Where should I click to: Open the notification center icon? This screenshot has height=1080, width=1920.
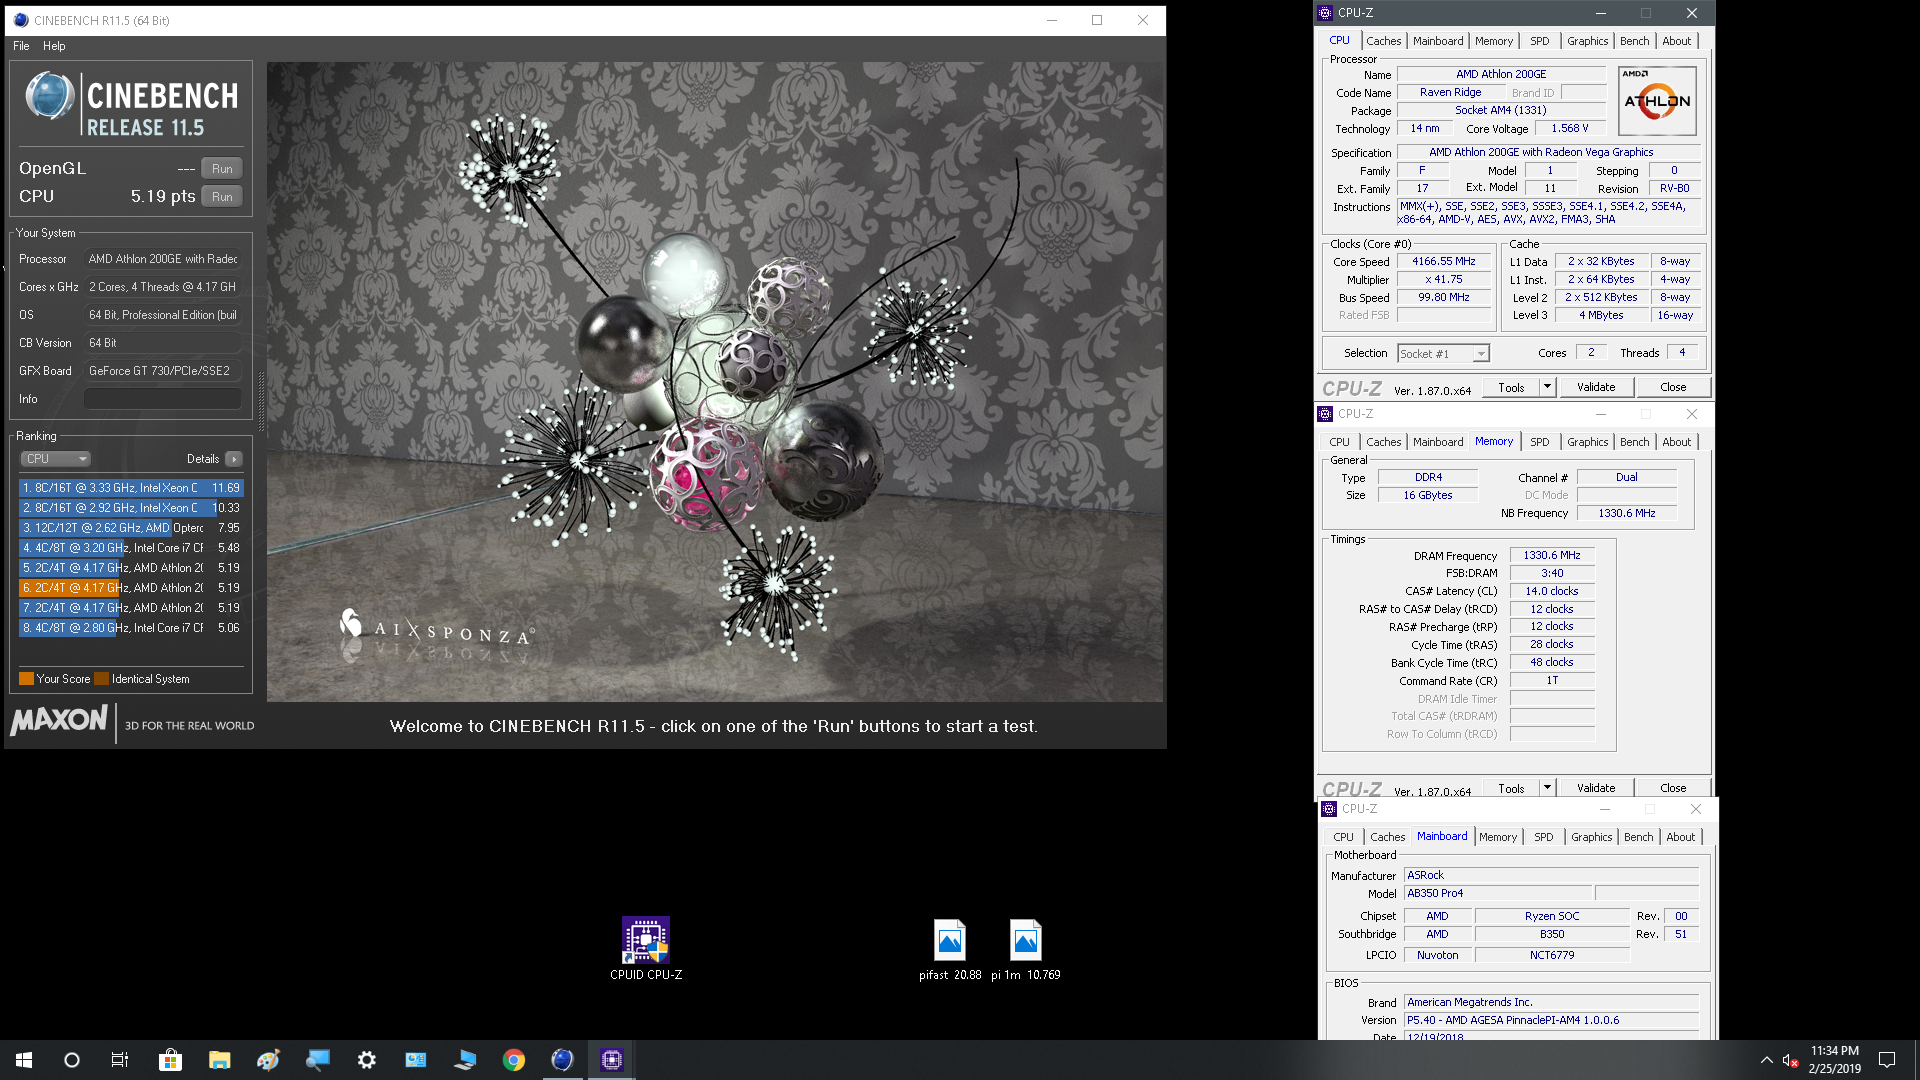[x=1887, y=1060]
